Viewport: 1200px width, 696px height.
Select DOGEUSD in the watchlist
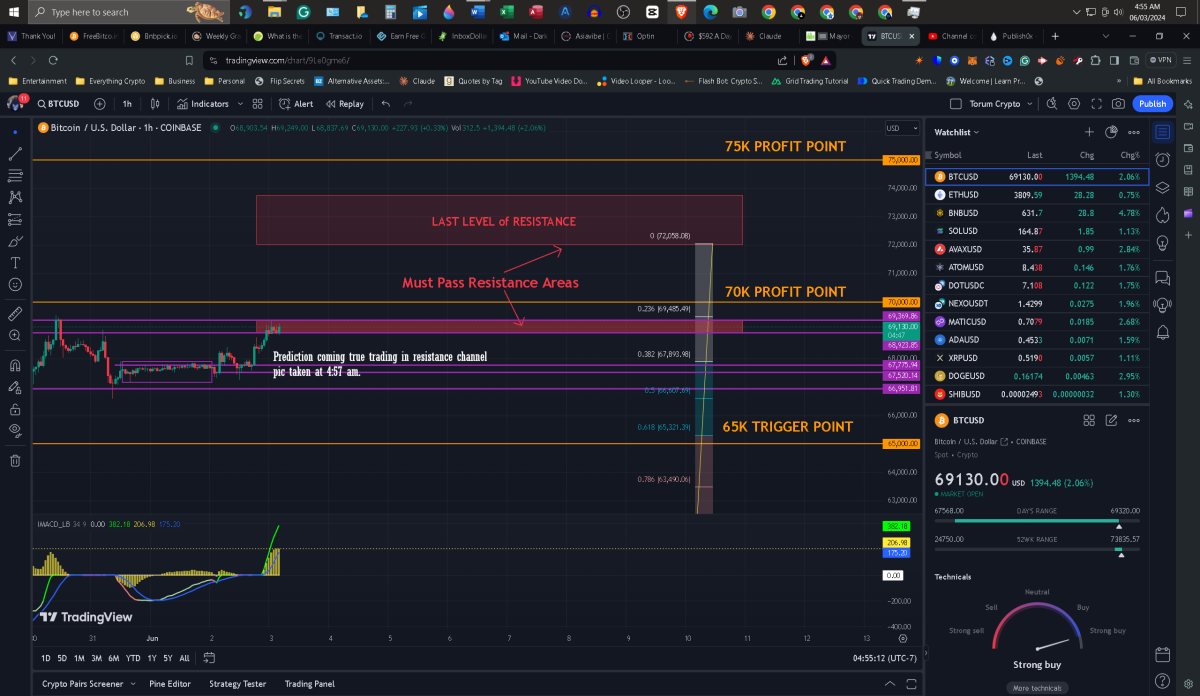[x=1035, y=376]
